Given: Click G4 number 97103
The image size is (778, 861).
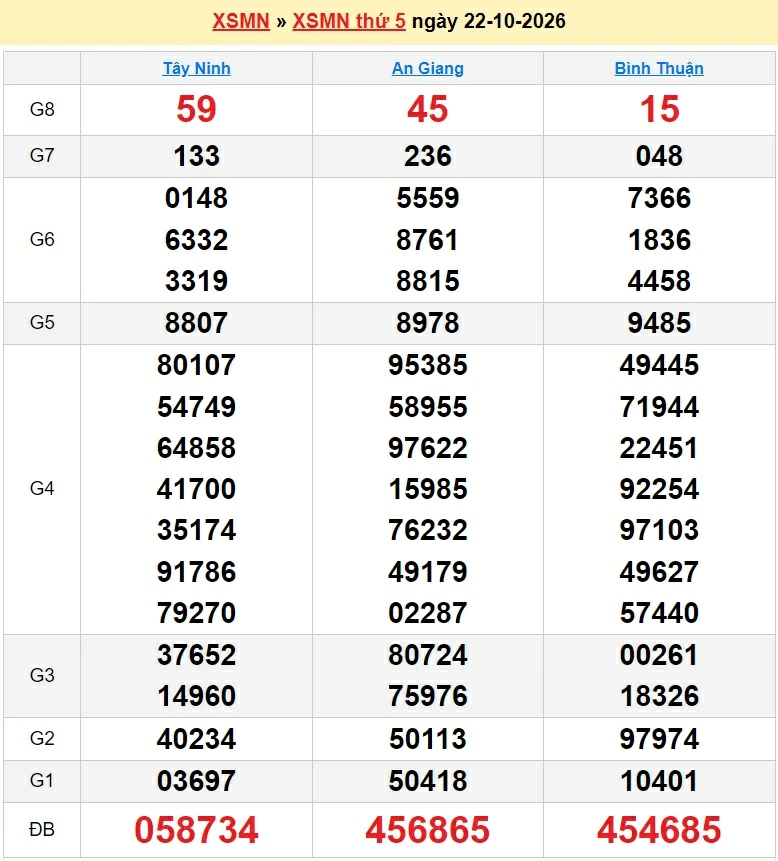Looking at the screenshot, I should 659,530.
